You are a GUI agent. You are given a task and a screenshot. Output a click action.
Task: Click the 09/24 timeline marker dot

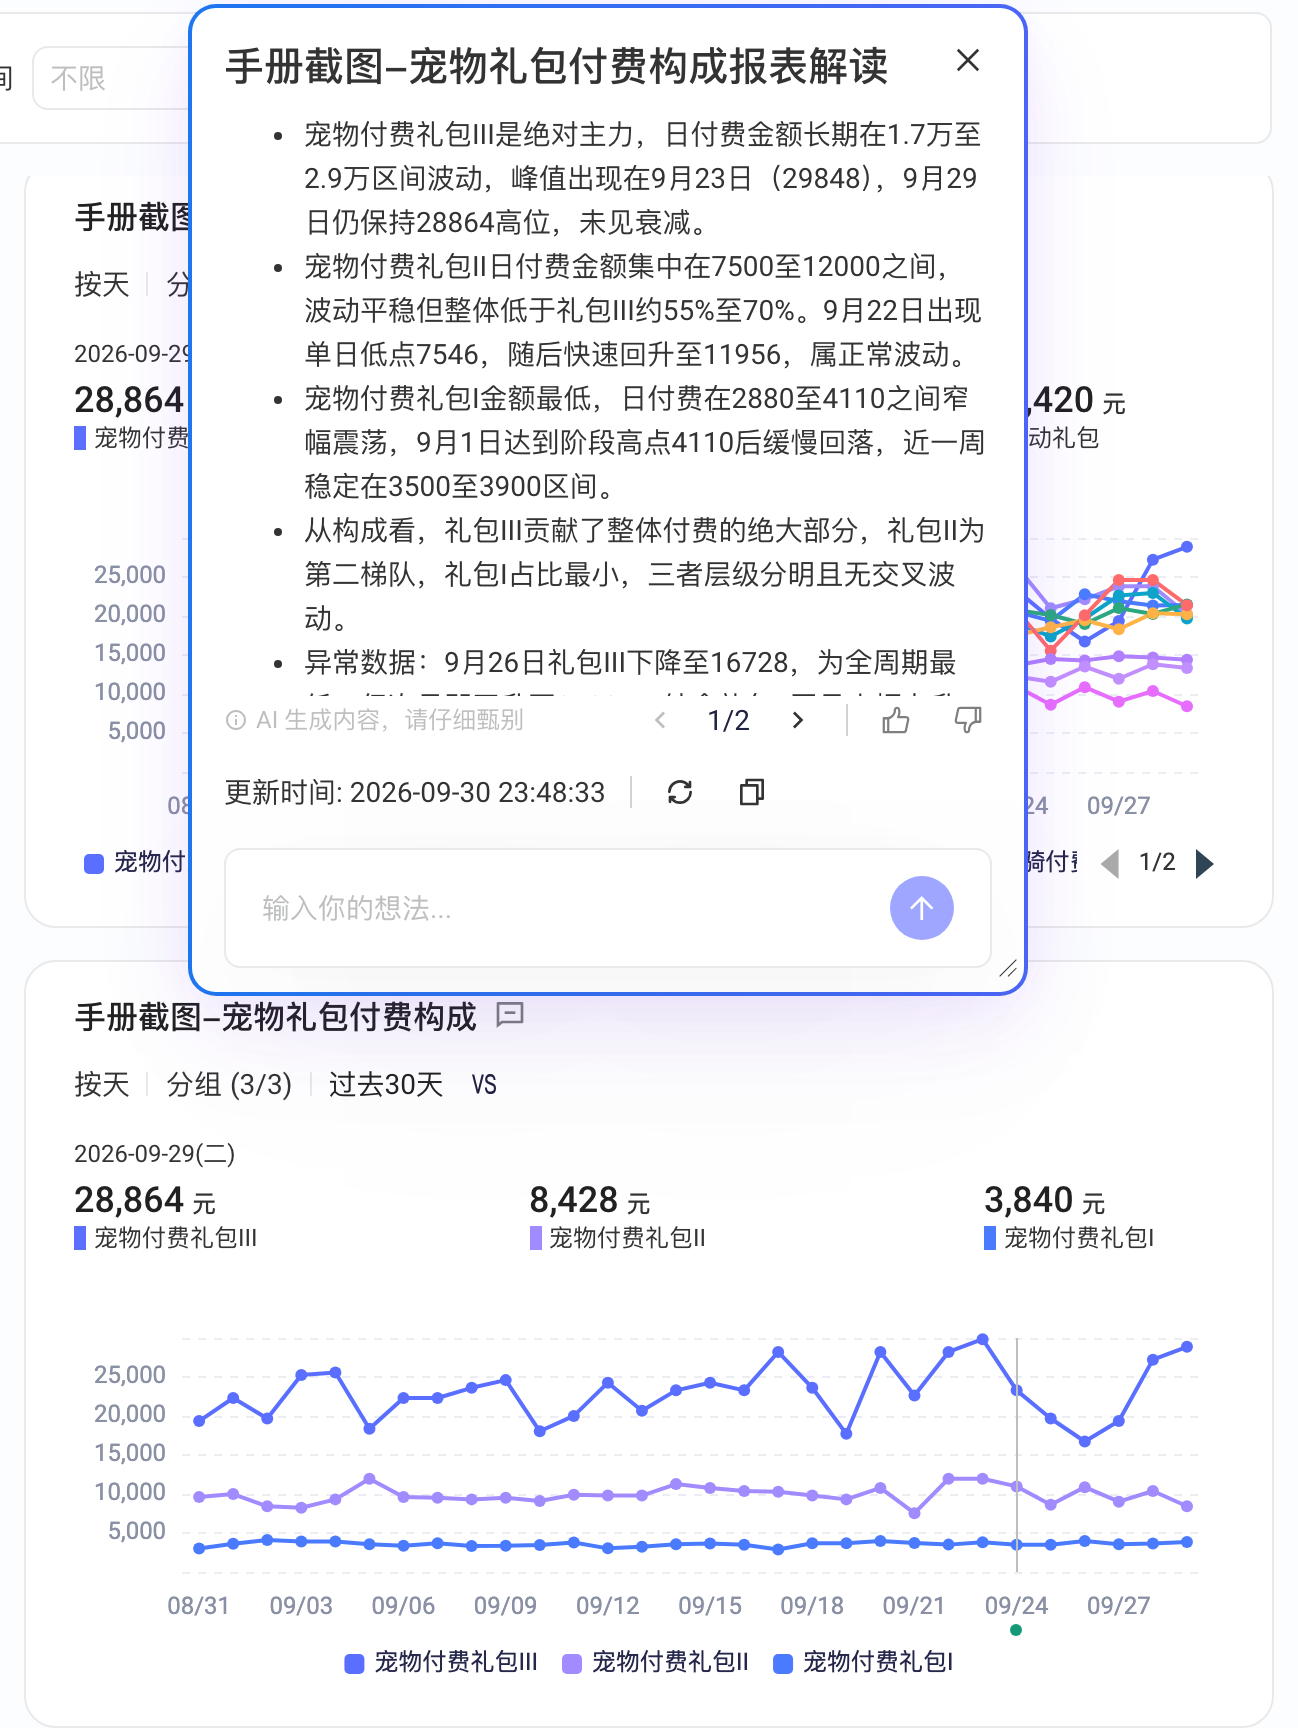point(1016,1630)
